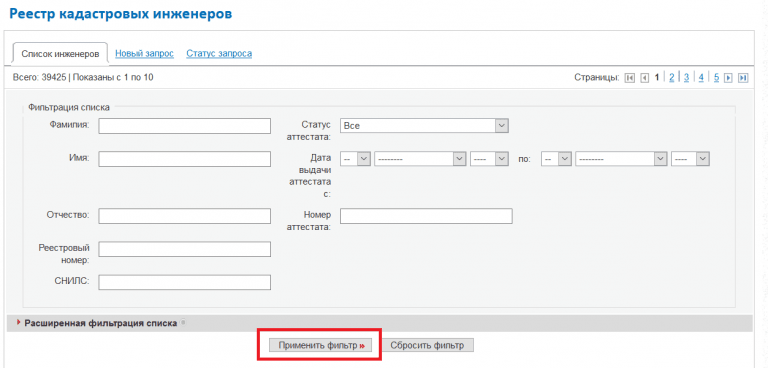Screen dimensions: 768x368
Task: Open the Новый запрос tab
Action: [144, 53]
